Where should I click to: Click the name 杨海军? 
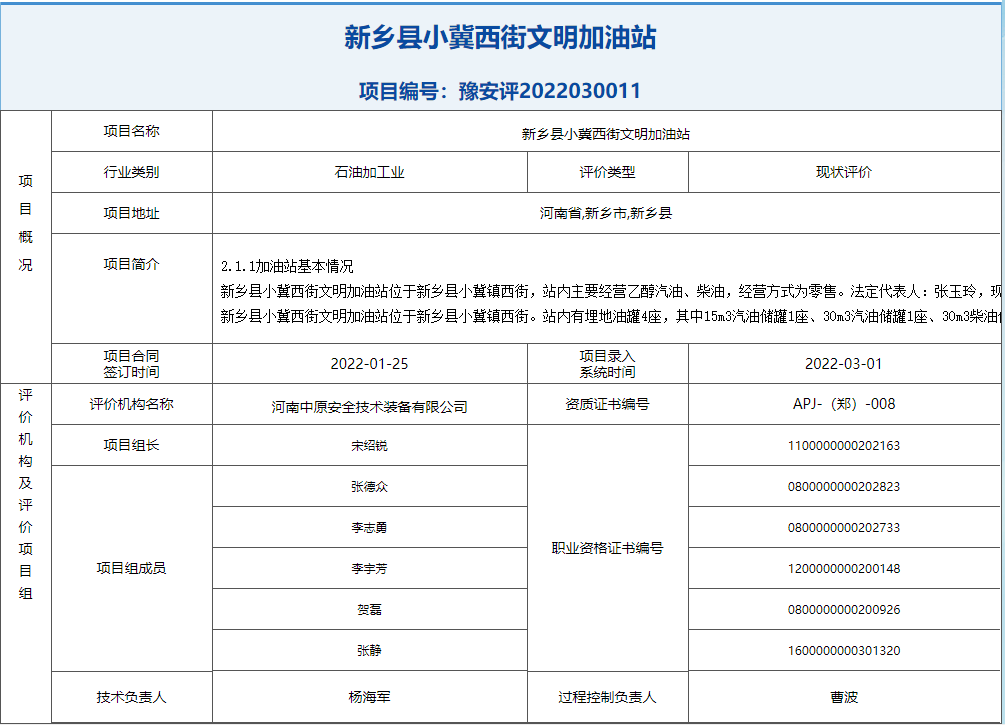pyautogui.click(x=369, y=697)
